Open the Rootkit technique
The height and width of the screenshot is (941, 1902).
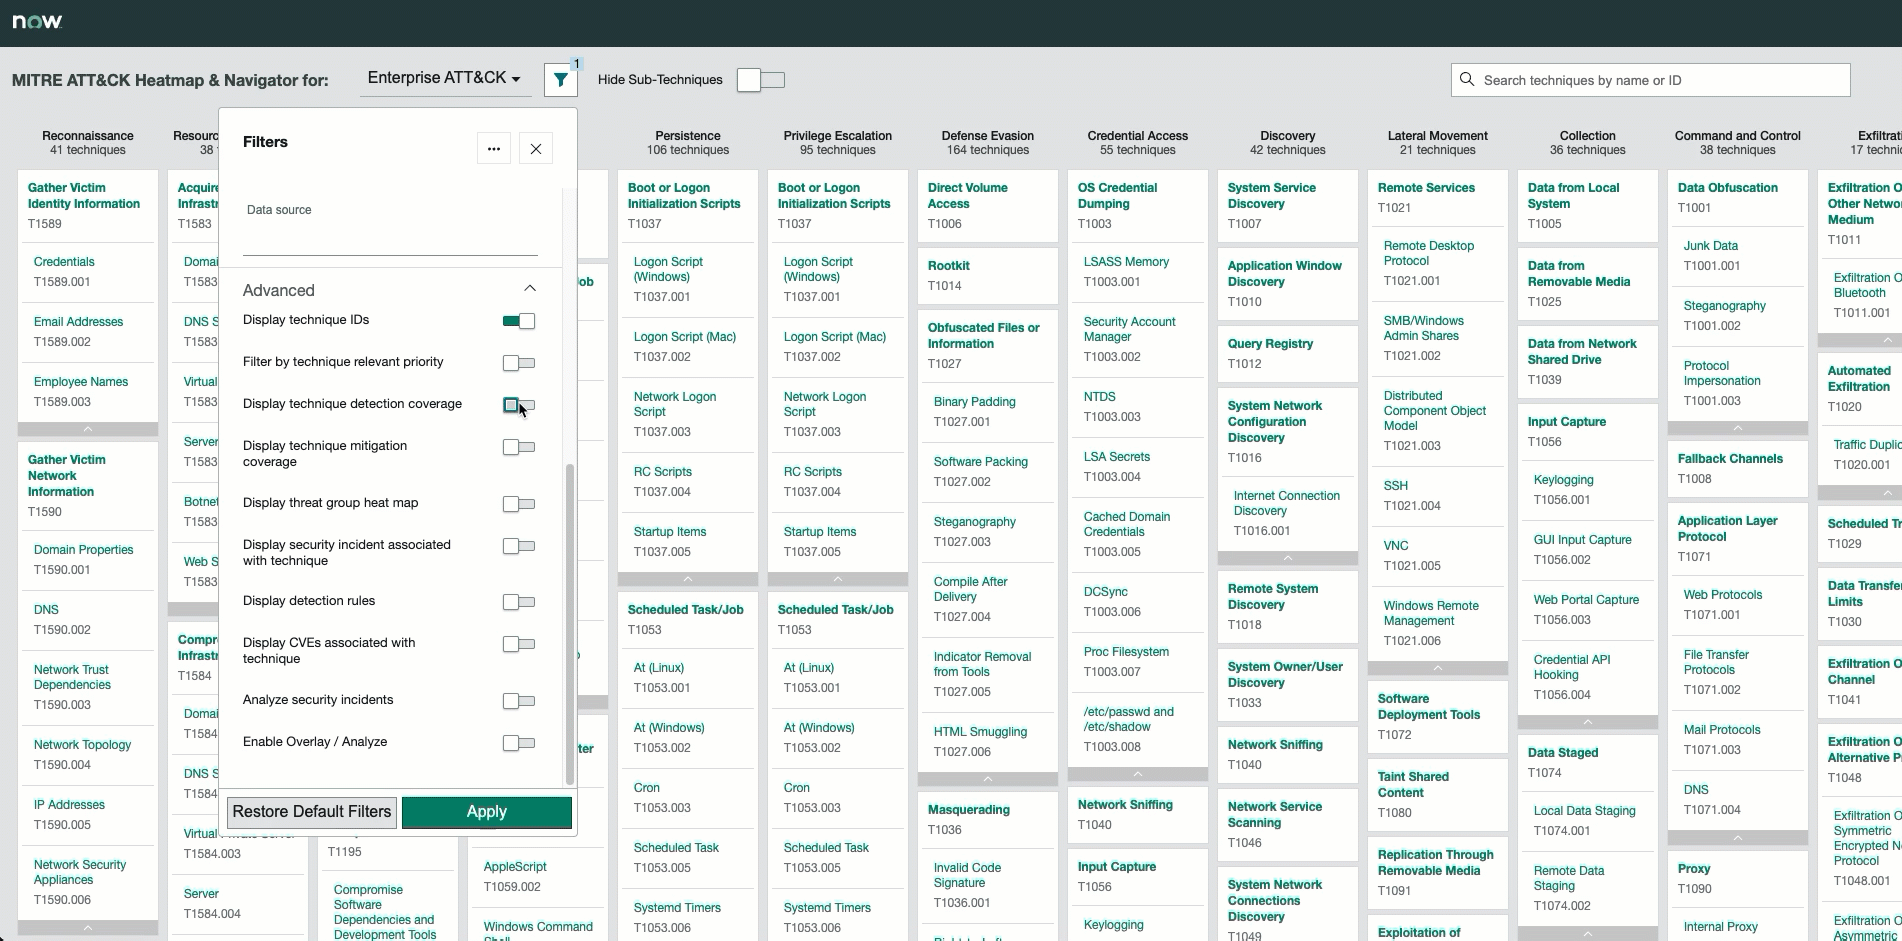pyautogui.click(x=948, y=266)
